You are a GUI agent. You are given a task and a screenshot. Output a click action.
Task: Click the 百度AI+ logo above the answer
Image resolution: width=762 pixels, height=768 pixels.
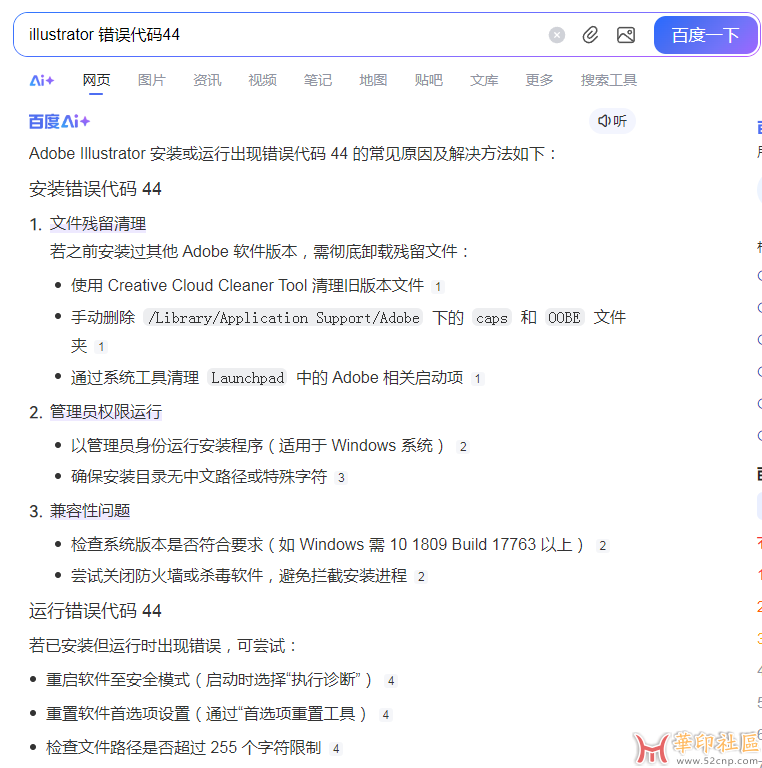59,121
